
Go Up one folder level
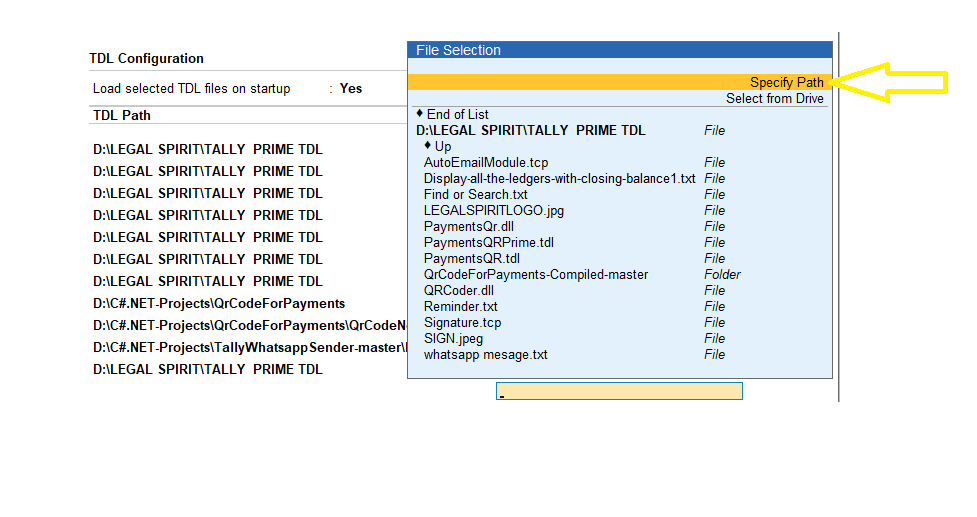point(442,146)
